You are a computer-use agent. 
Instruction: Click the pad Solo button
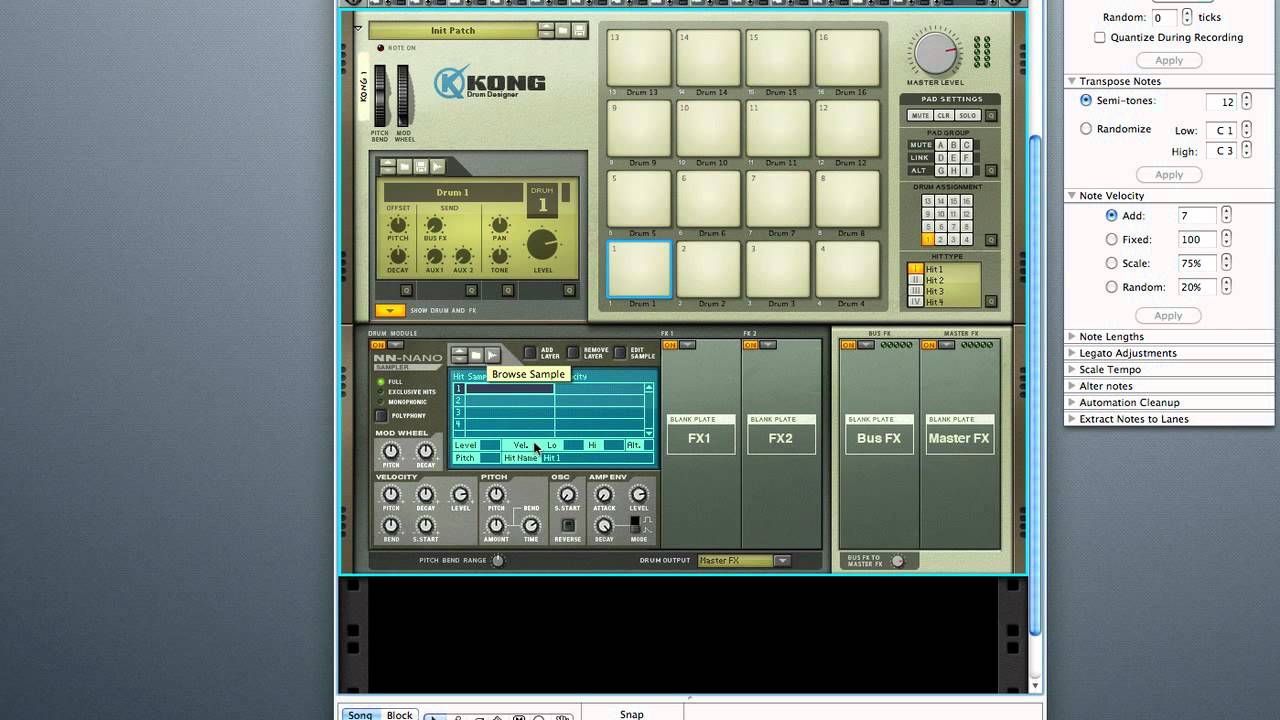[968, 116]
